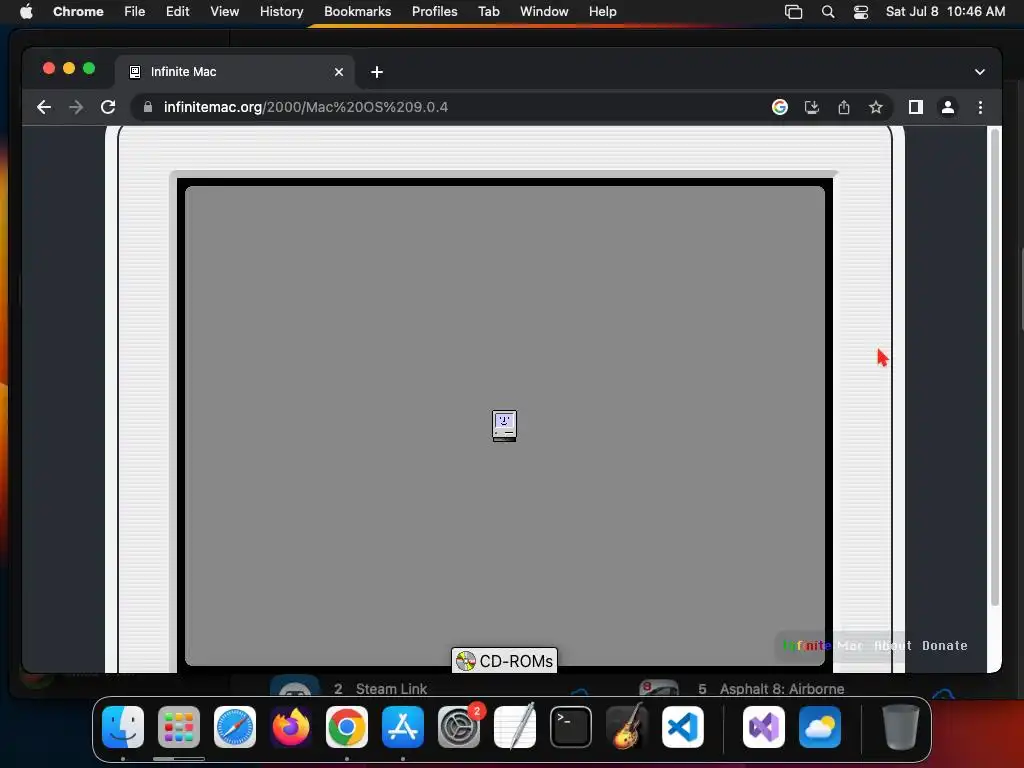Open the About link

pyautogui.click(x=893, y=645)
